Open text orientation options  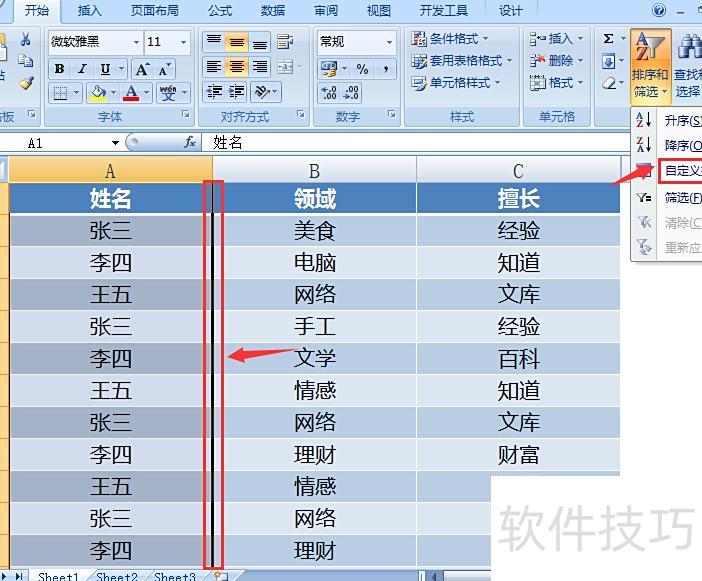(x=261, y=92)
